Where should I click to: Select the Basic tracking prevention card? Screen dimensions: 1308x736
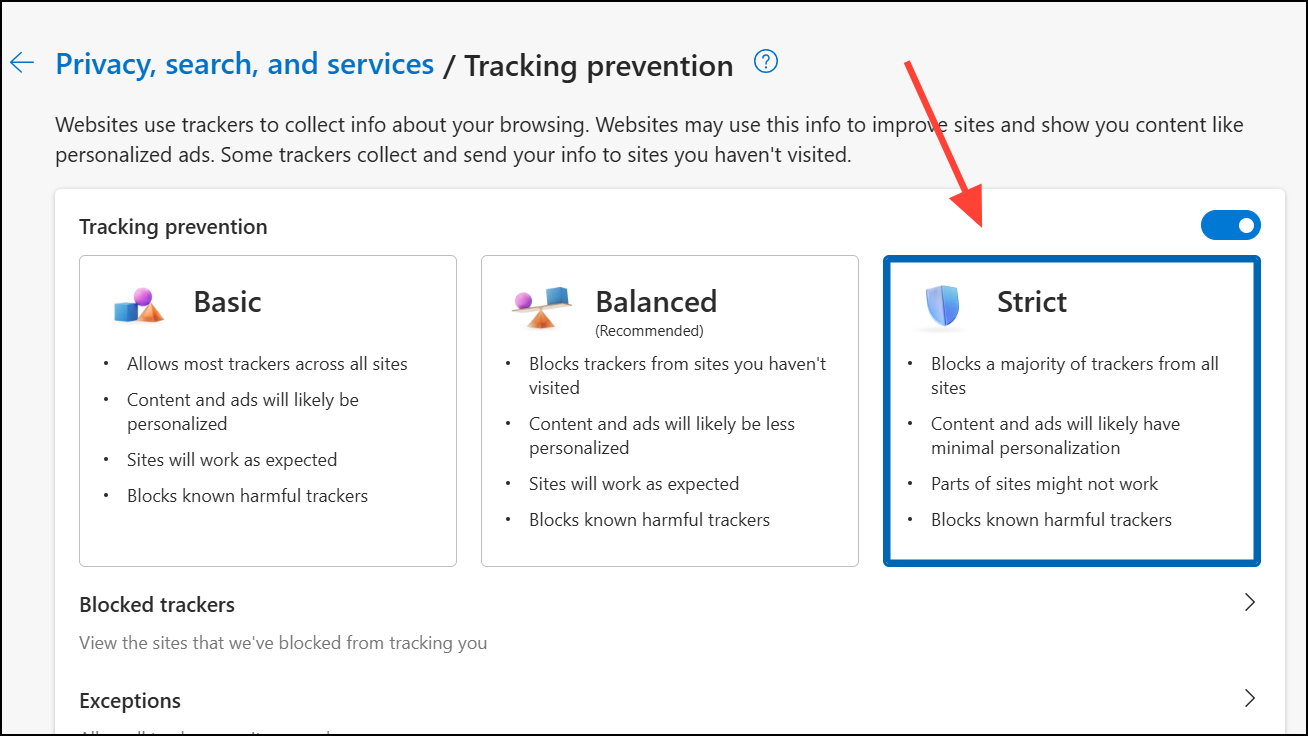(268, 411)
